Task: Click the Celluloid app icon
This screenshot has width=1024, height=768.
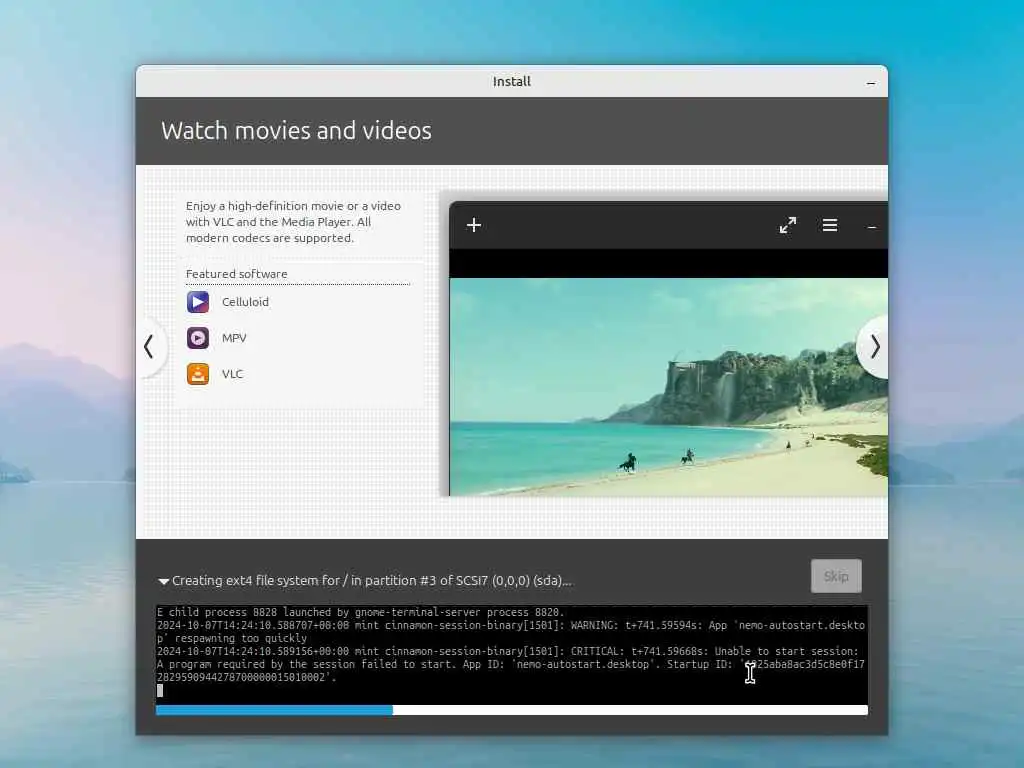Action: click(x=198, y=302)
